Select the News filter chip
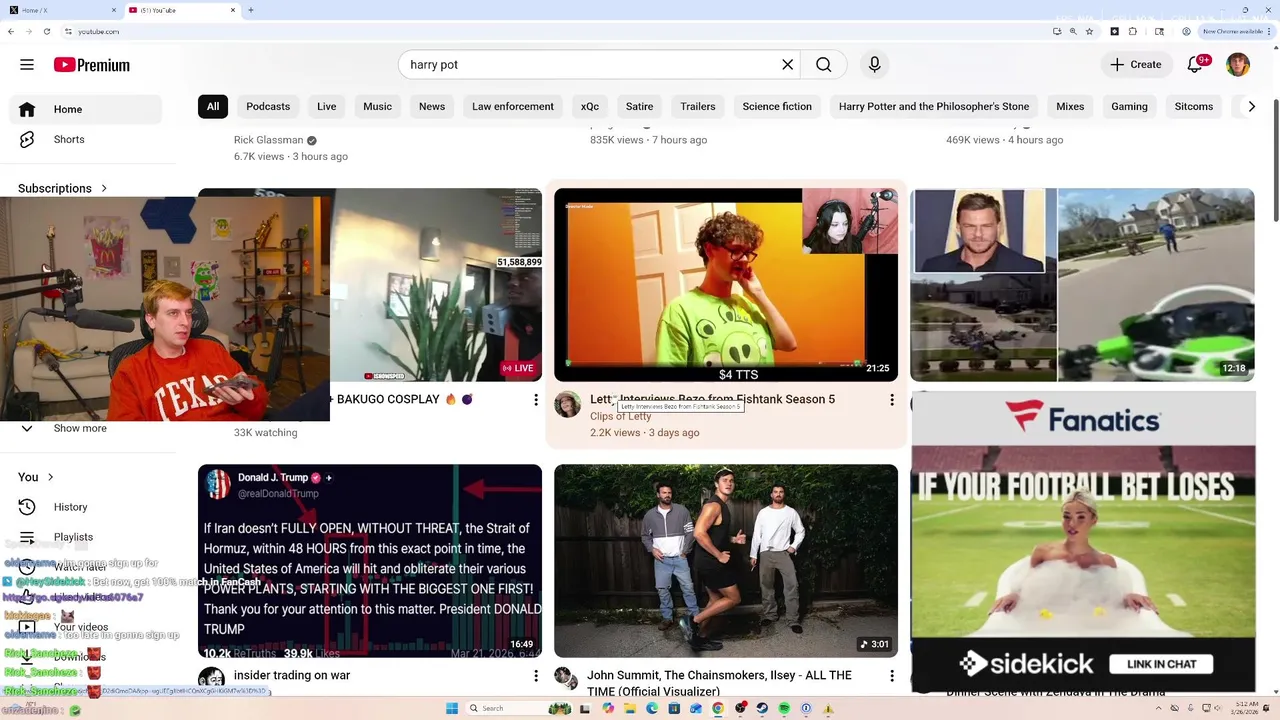The width and height of the screenshot is (1280, 720). [432, 107]
